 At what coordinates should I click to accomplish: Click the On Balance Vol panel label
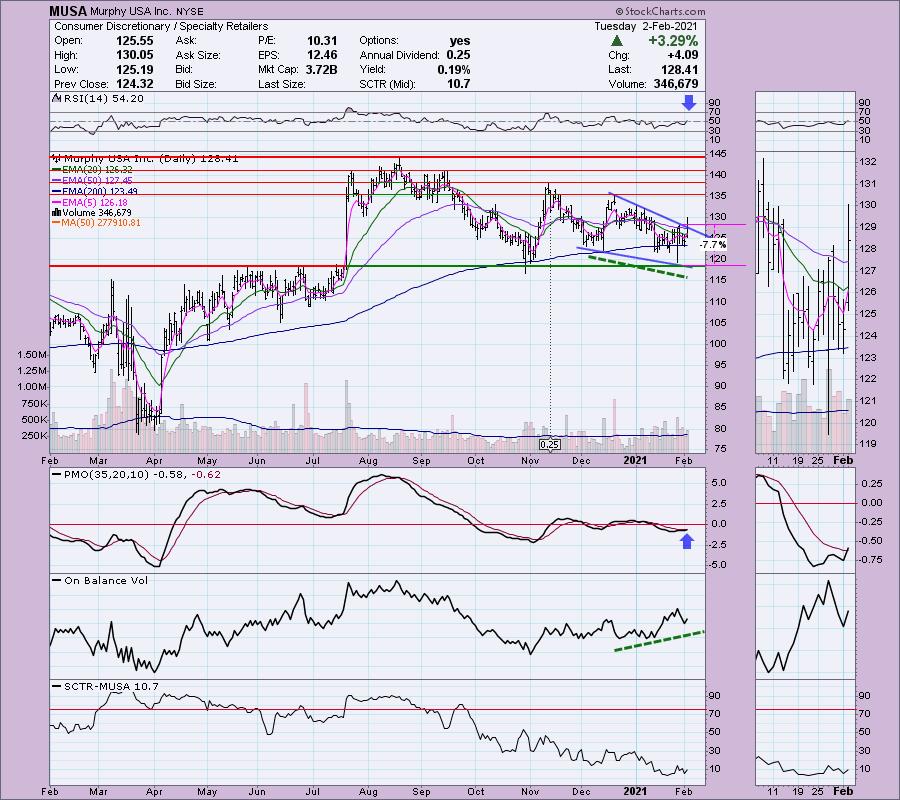[x=100, y=580]
